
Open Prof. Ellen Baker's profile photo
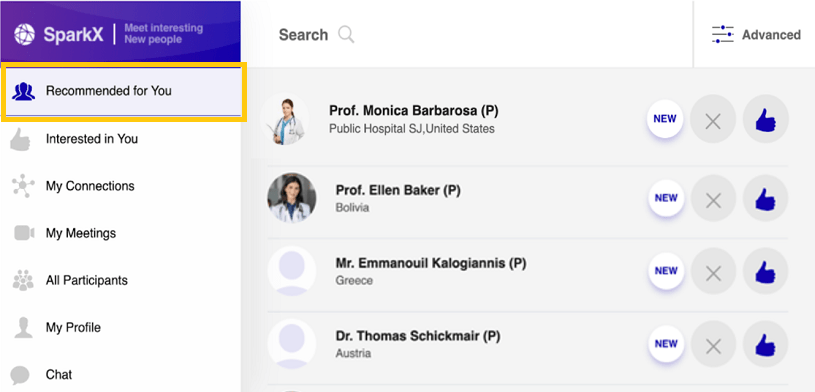pyautogui.click(x=292, y=198)
